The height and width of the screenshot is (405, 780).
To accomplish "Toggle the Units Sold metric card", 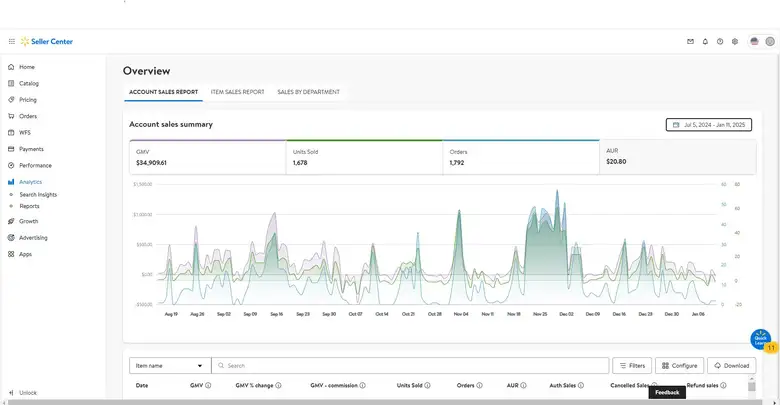I will (x=364, y=156).
